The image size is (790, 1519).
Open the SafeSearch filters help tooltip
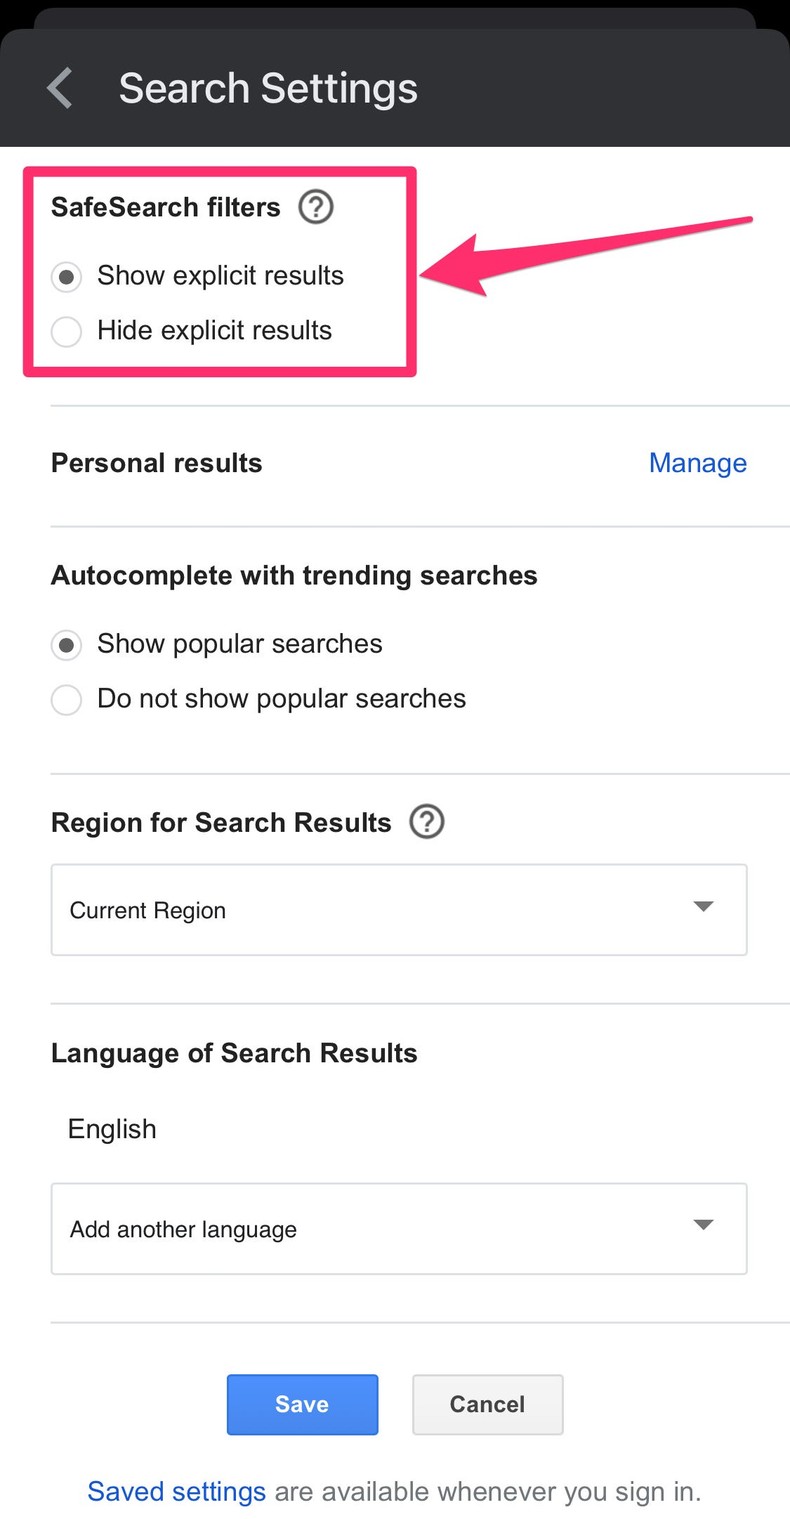(315, 207)
